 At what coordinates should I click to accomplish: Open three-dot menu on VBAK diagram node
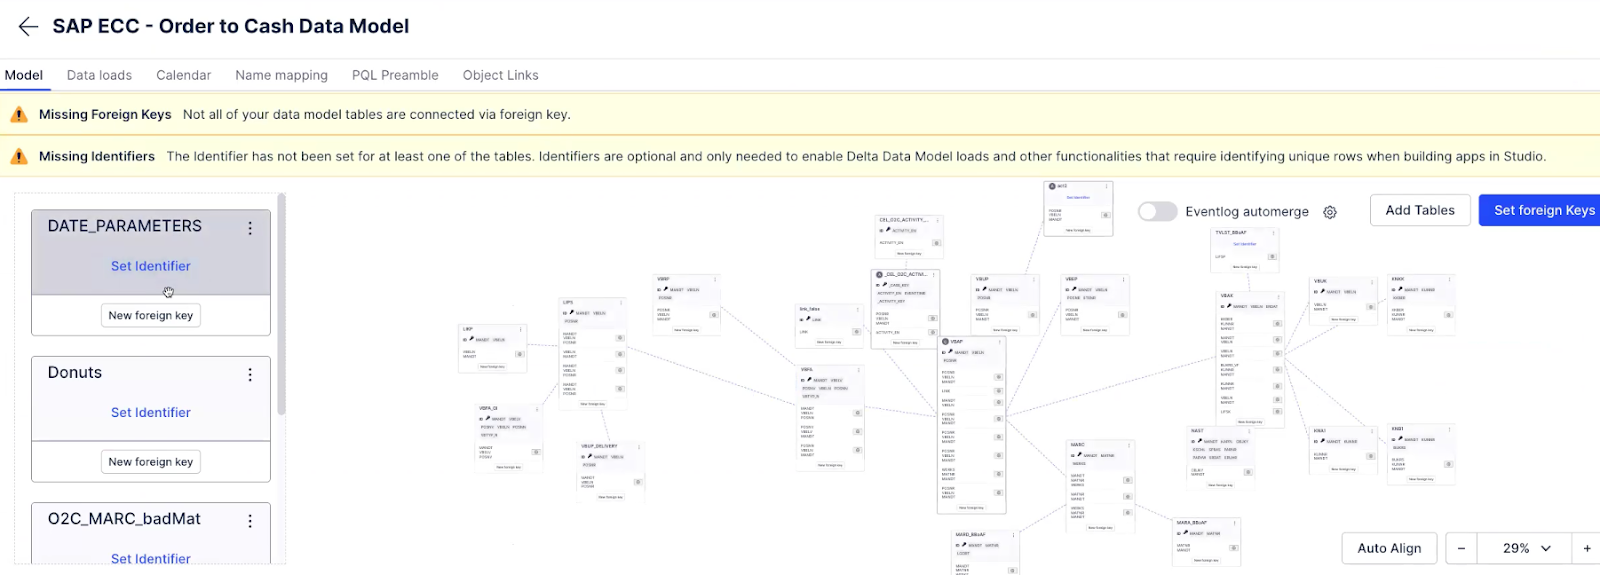[1280, 295]
